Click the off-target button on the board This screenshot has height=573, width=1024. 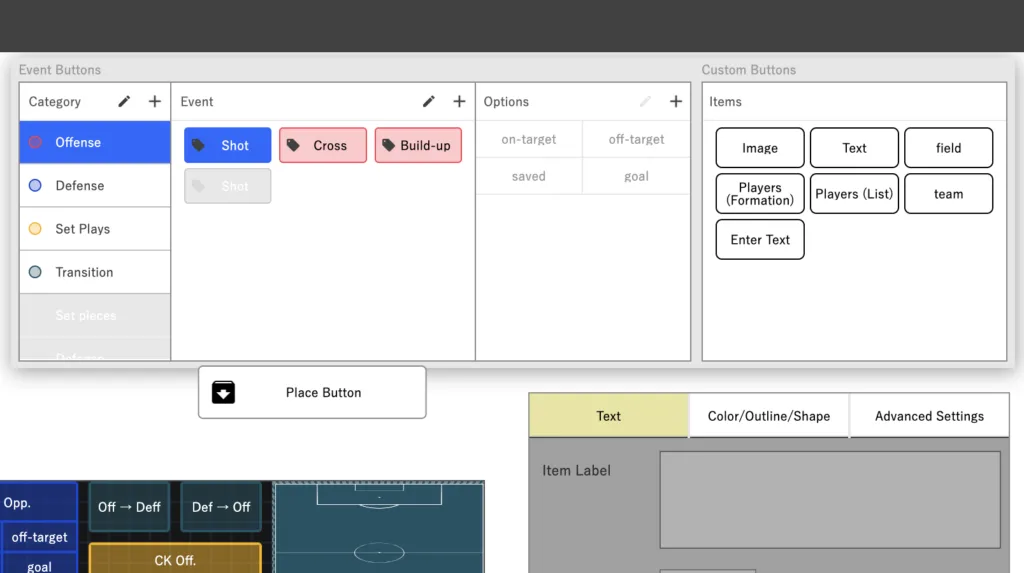coord(39,537)
